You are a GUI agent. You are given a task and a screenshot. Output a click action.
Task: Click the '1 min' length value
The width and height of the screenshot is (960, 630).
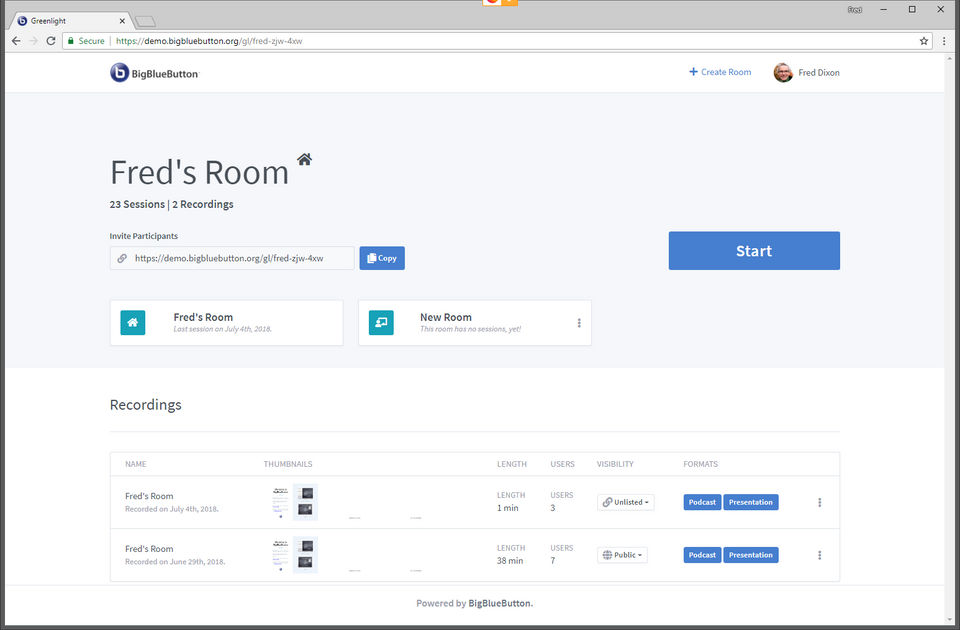(508, 508)
